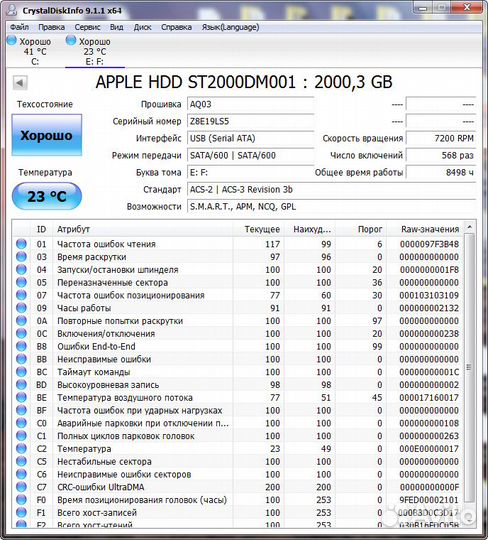Click status icon for attribute BB Неисправимые ошибки
The width and height of the screenshot is (488, 540).
(x=21, y=359)
